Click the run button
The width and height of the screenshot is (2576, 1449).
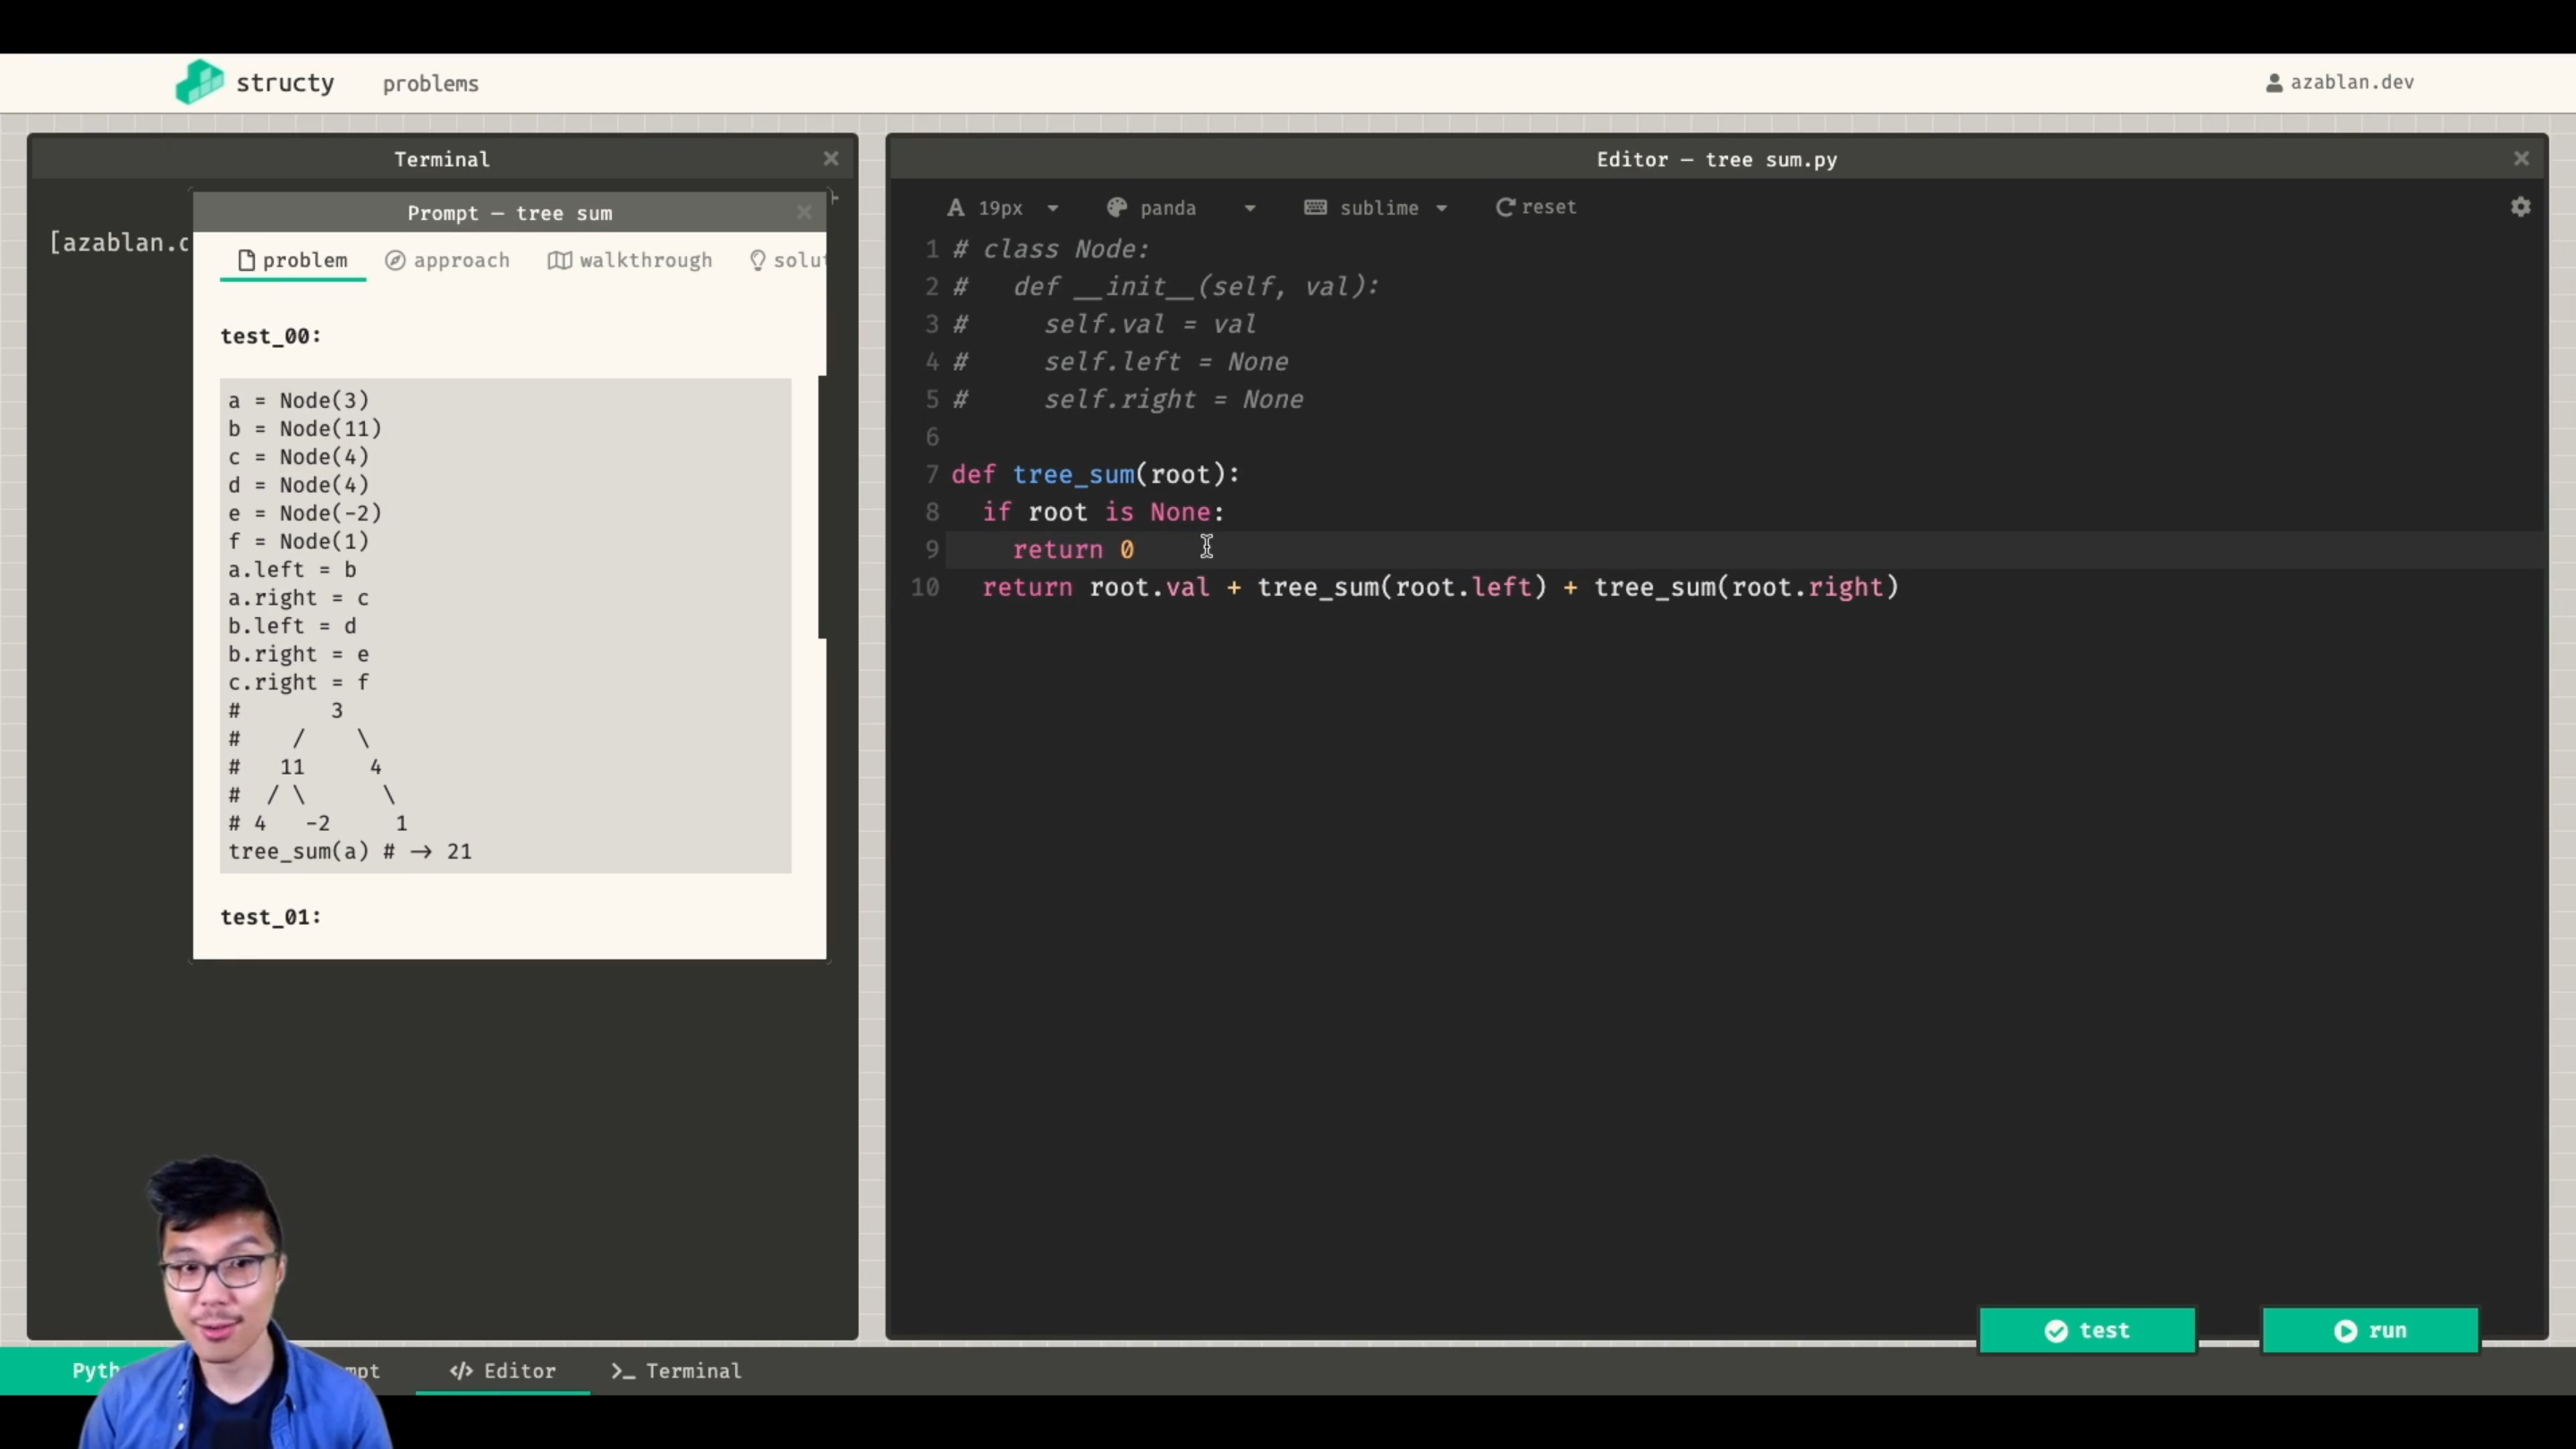[2370, 1330]
